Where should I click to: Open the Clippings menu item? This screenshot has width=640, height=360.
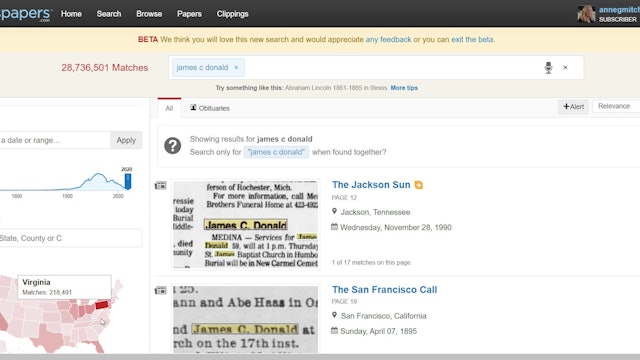tap(232, 14)
